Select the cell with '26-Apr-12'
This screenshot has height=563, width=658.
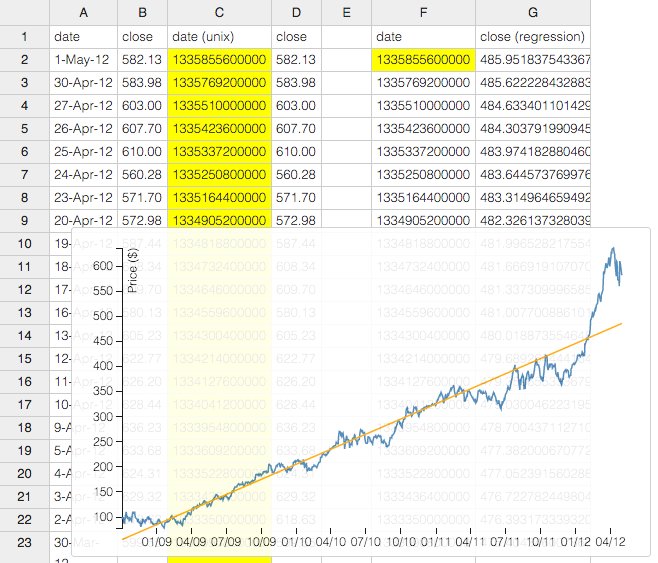pyautogui.click(x=84, y=129)
